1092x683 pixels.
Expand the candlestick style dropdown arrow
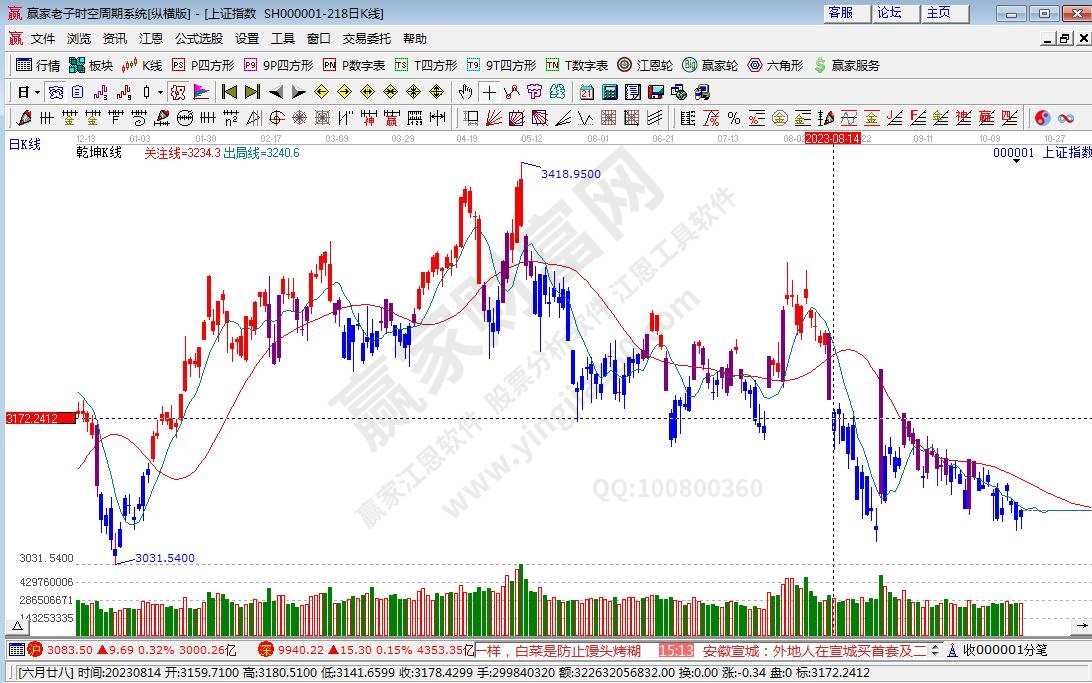[x=161, y=92]
